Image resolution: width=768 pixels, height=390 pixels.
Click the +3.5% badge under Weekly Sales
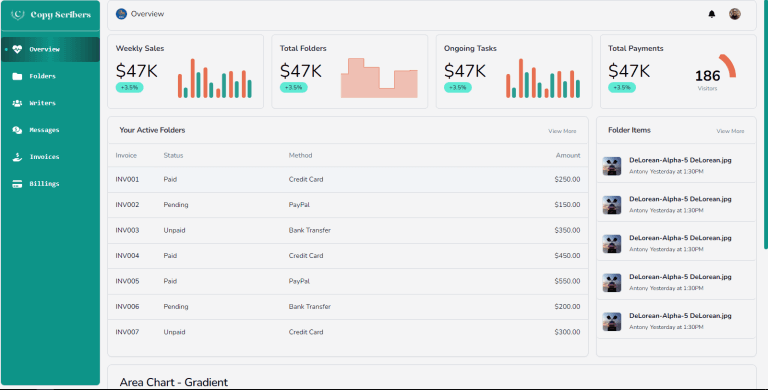pos(130,88)
